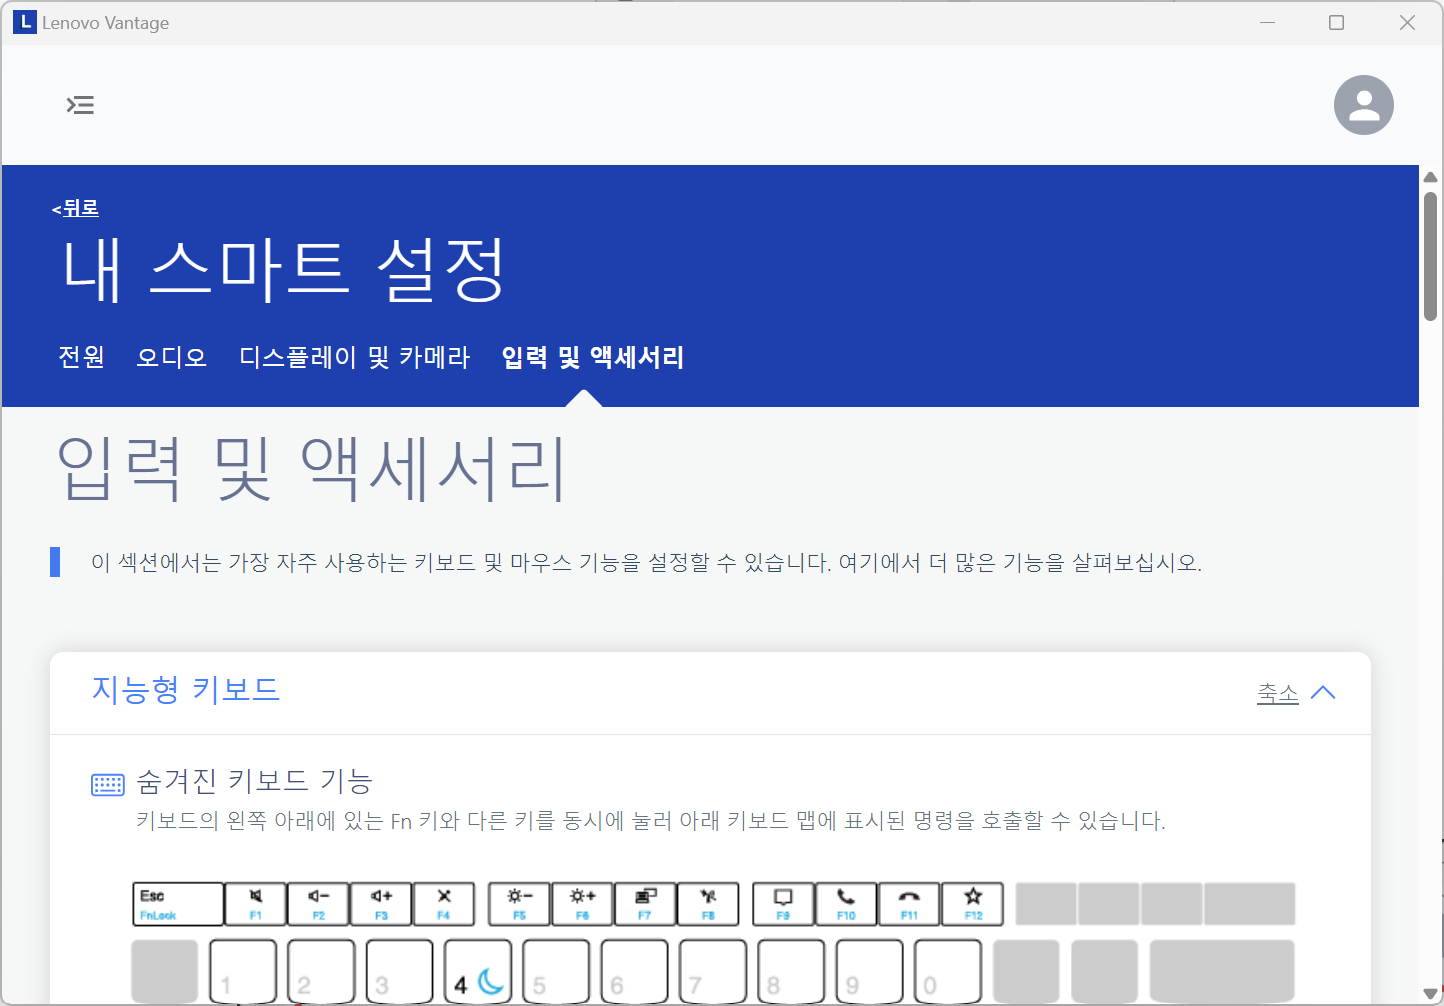Screen dimensions: 1444x1006
Task: Click the number 1 key
Action: [x=243, y=972]
